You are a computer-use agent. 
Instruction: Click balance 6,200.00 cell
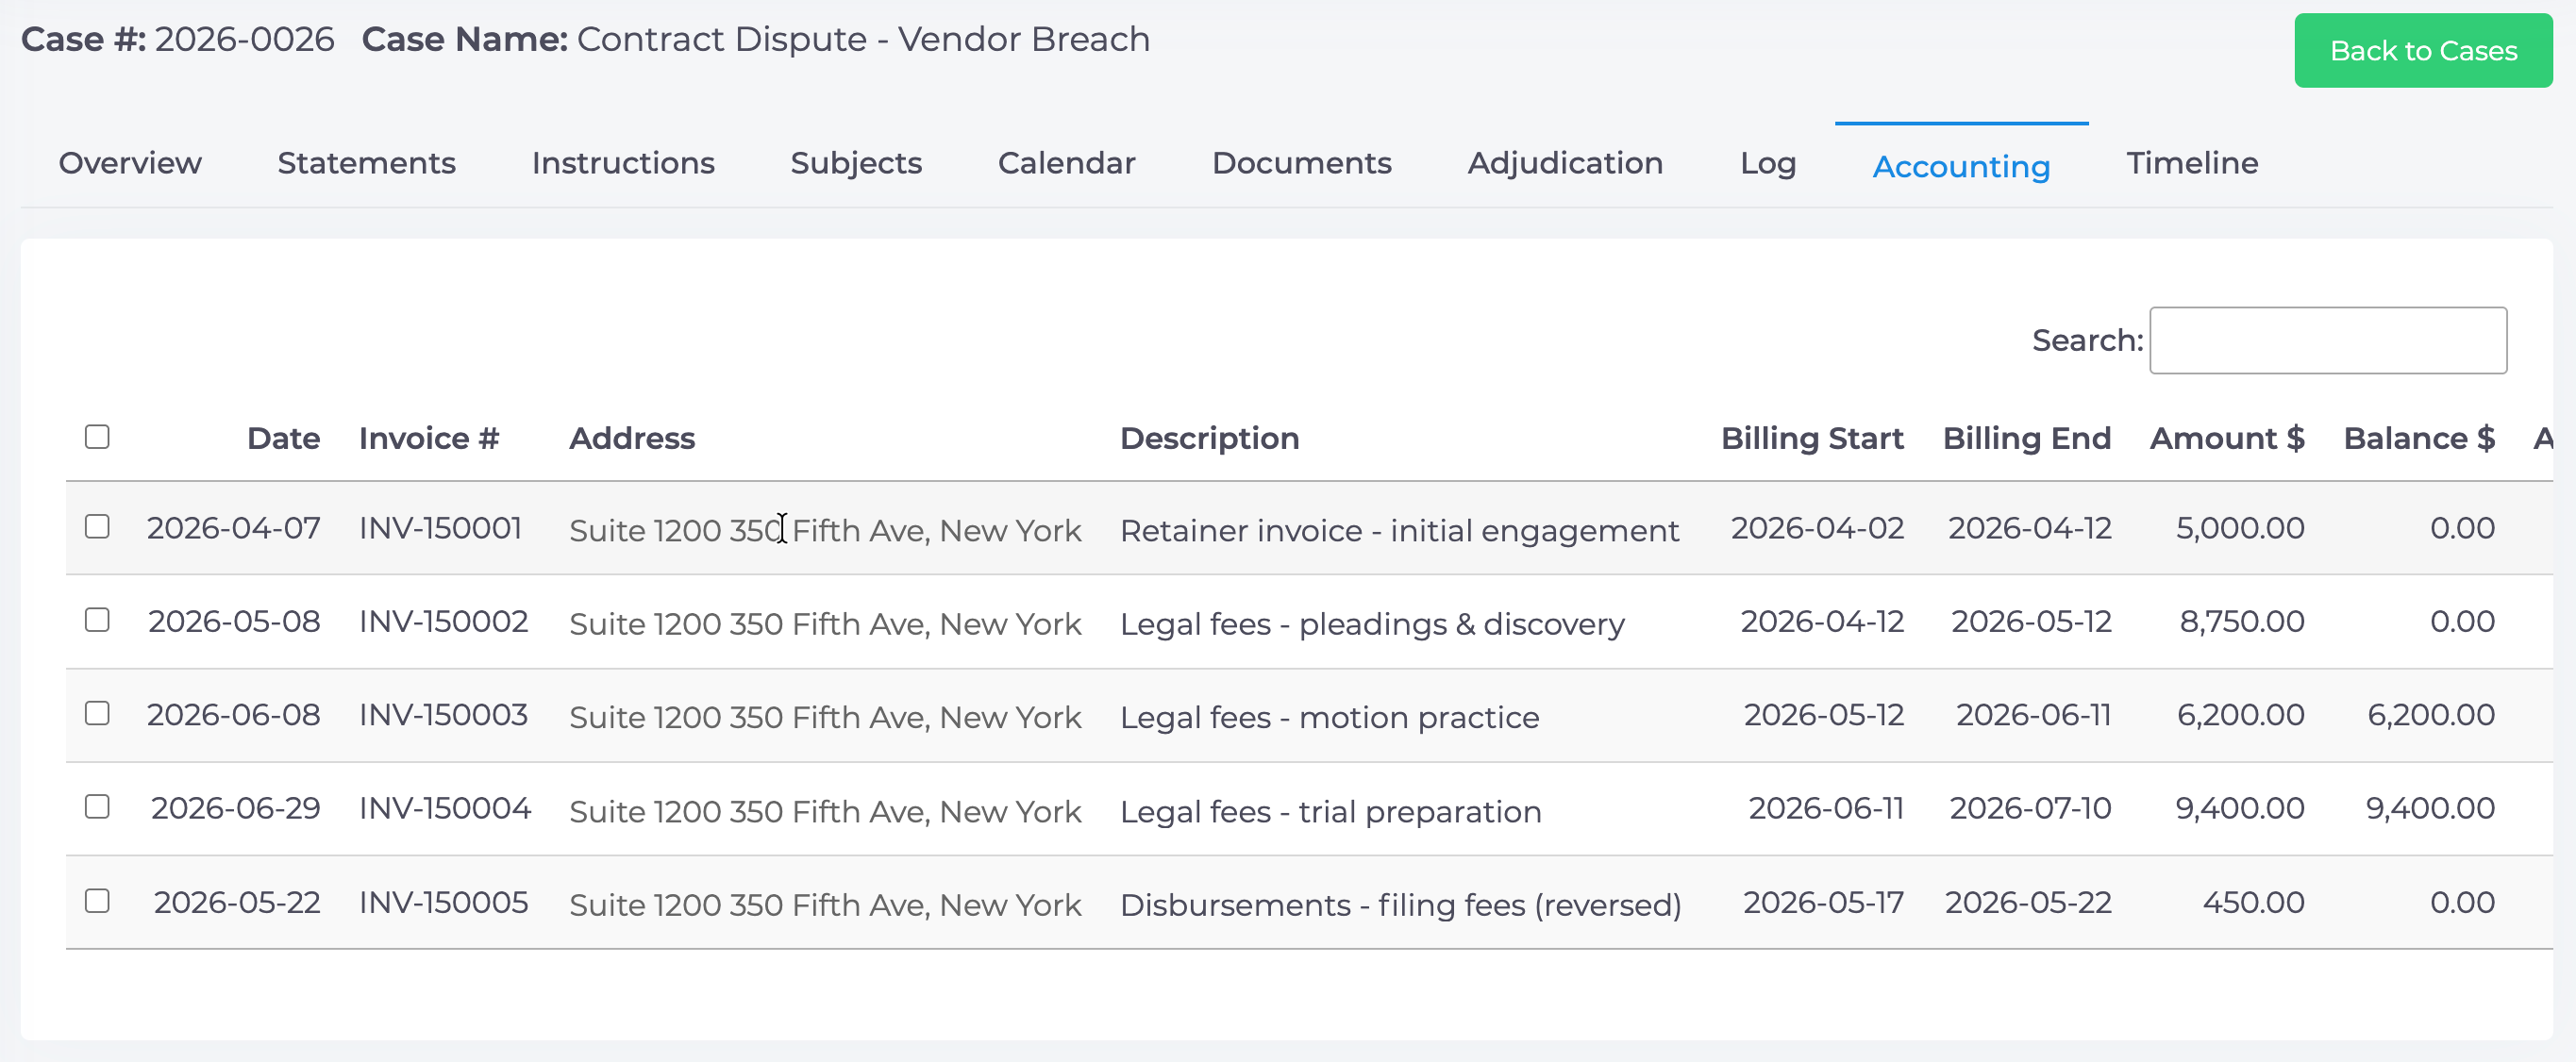(2431, 714)
